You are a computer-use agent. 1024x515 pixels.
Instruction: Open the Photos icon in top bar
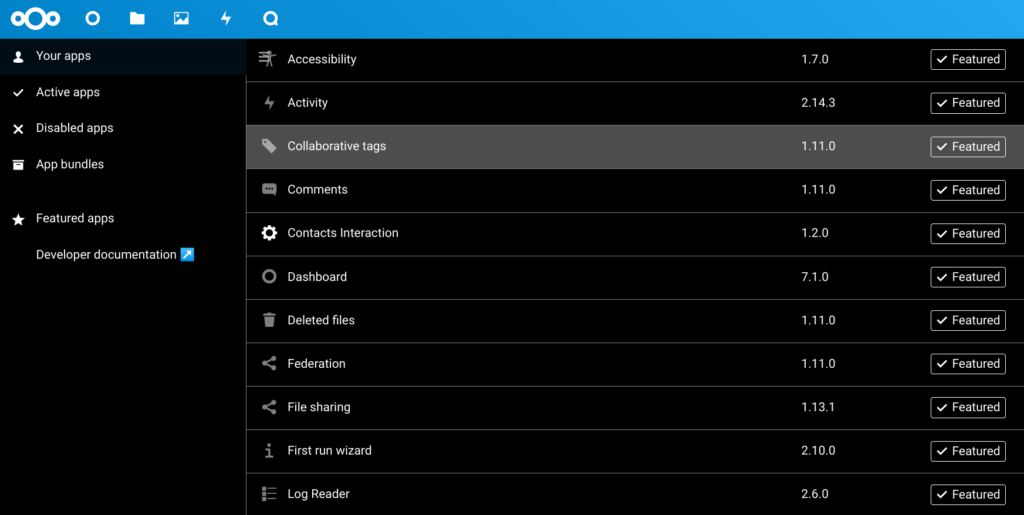pyautogui.click(x=182, y=19)
